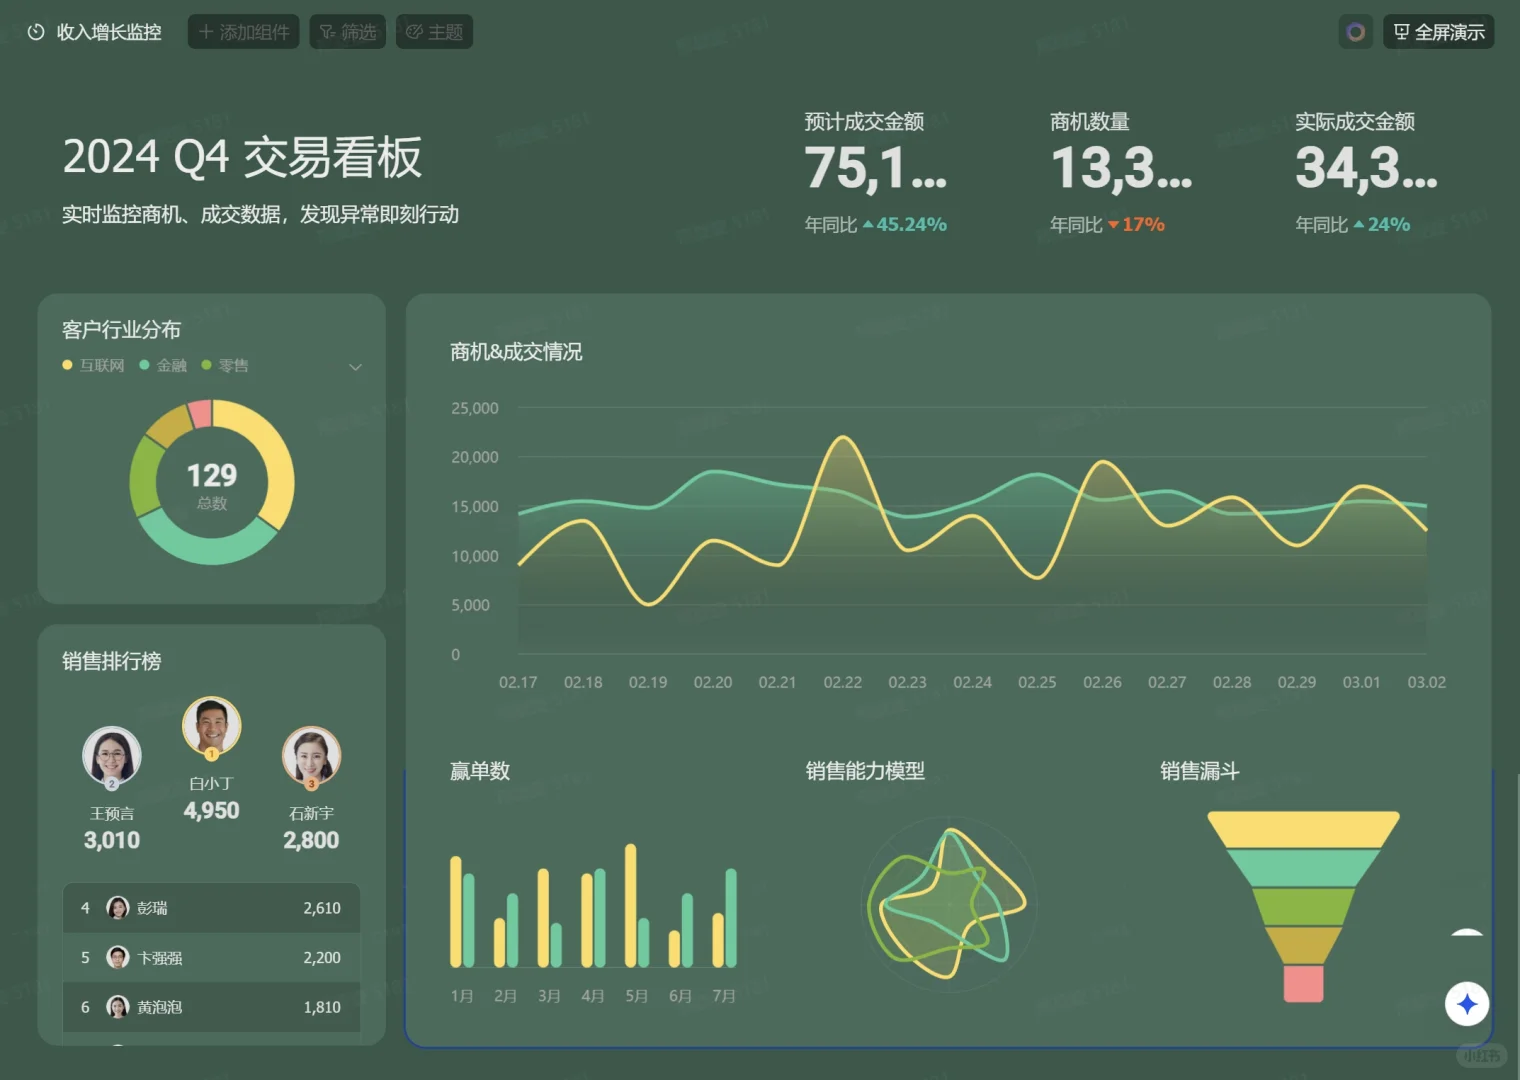Viewport: 1520px width, 1080px height.
Task: Click the blue sparkle AI assistant button
Action: coord(1467,1004)
